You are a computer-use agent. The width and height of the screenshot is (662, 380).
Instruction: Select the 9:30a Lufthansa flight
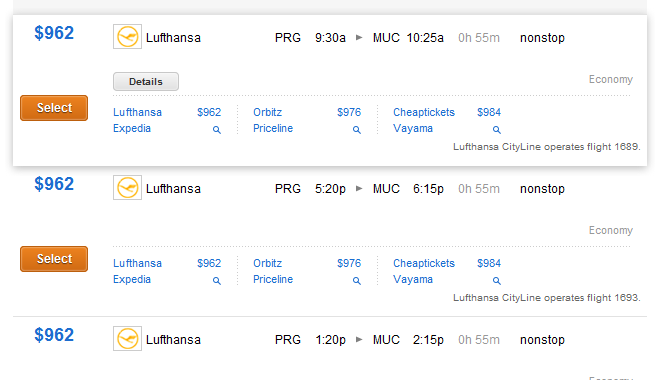pos(54,108)
